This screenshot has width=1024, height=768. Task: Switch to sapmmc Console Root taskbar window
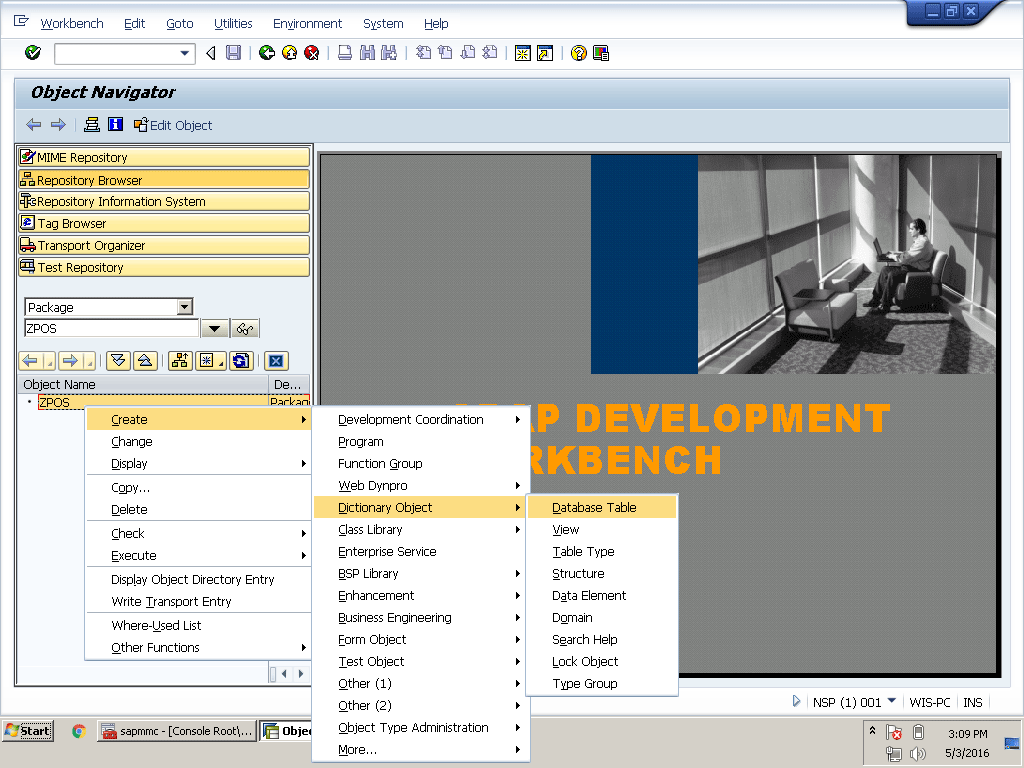(176, 731)
